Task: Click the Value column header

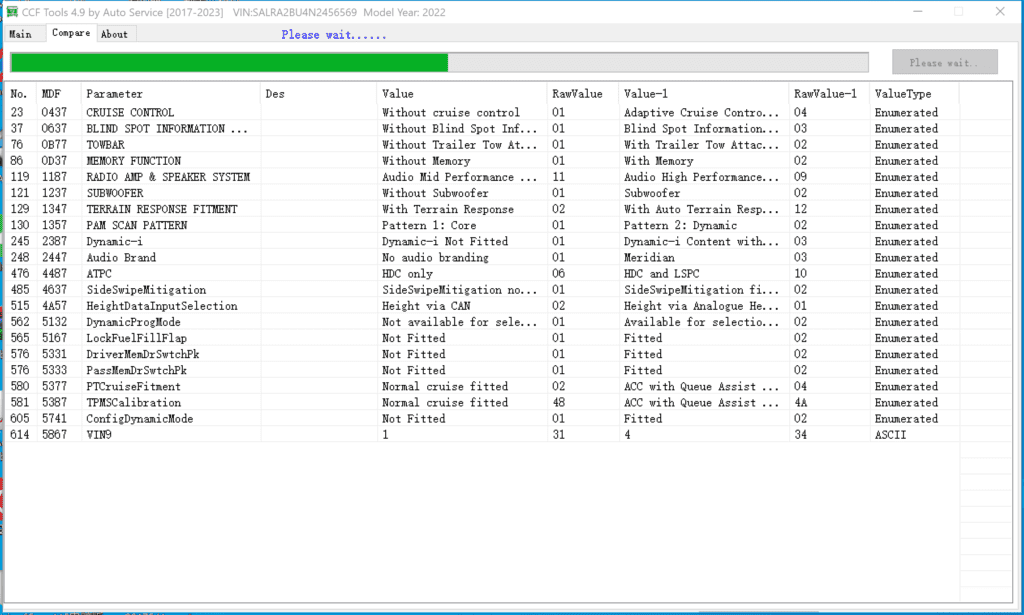Action: coord(398,93)
